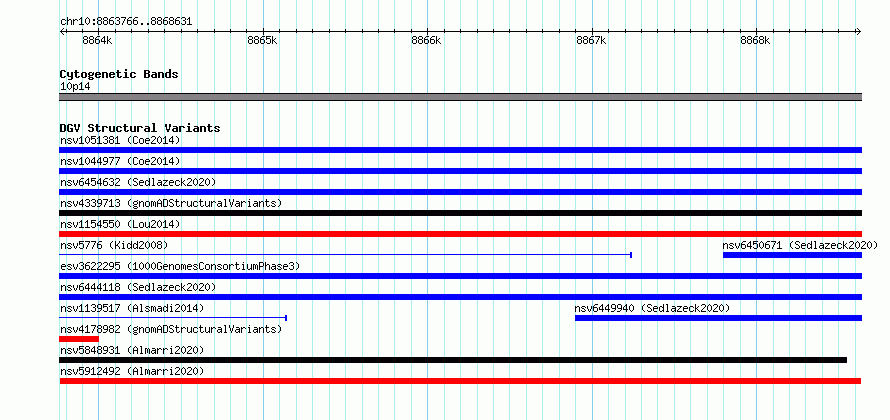
Task: Select the 10p14 band label
Action: click(75, 86)
